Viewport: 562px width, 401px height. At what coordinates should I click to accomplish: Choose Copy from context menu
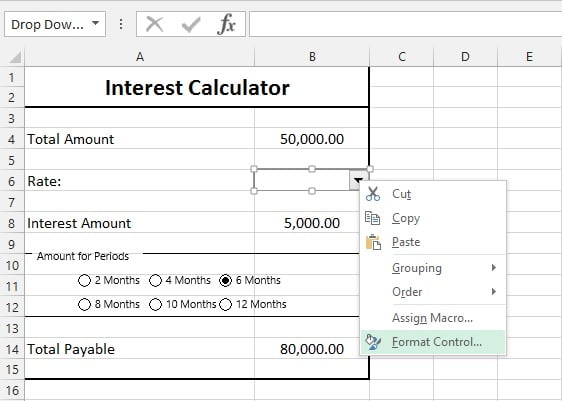pos(433,218)
